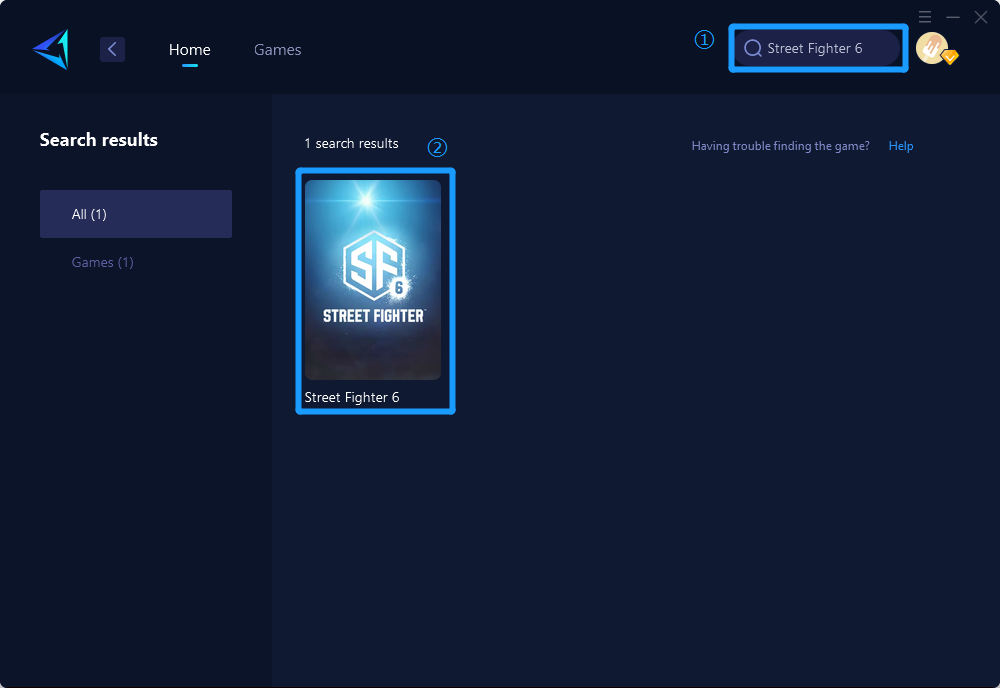Click the GearUP Booster logo icon
This screenshot has height=688, width=1000.
(51, 49)
